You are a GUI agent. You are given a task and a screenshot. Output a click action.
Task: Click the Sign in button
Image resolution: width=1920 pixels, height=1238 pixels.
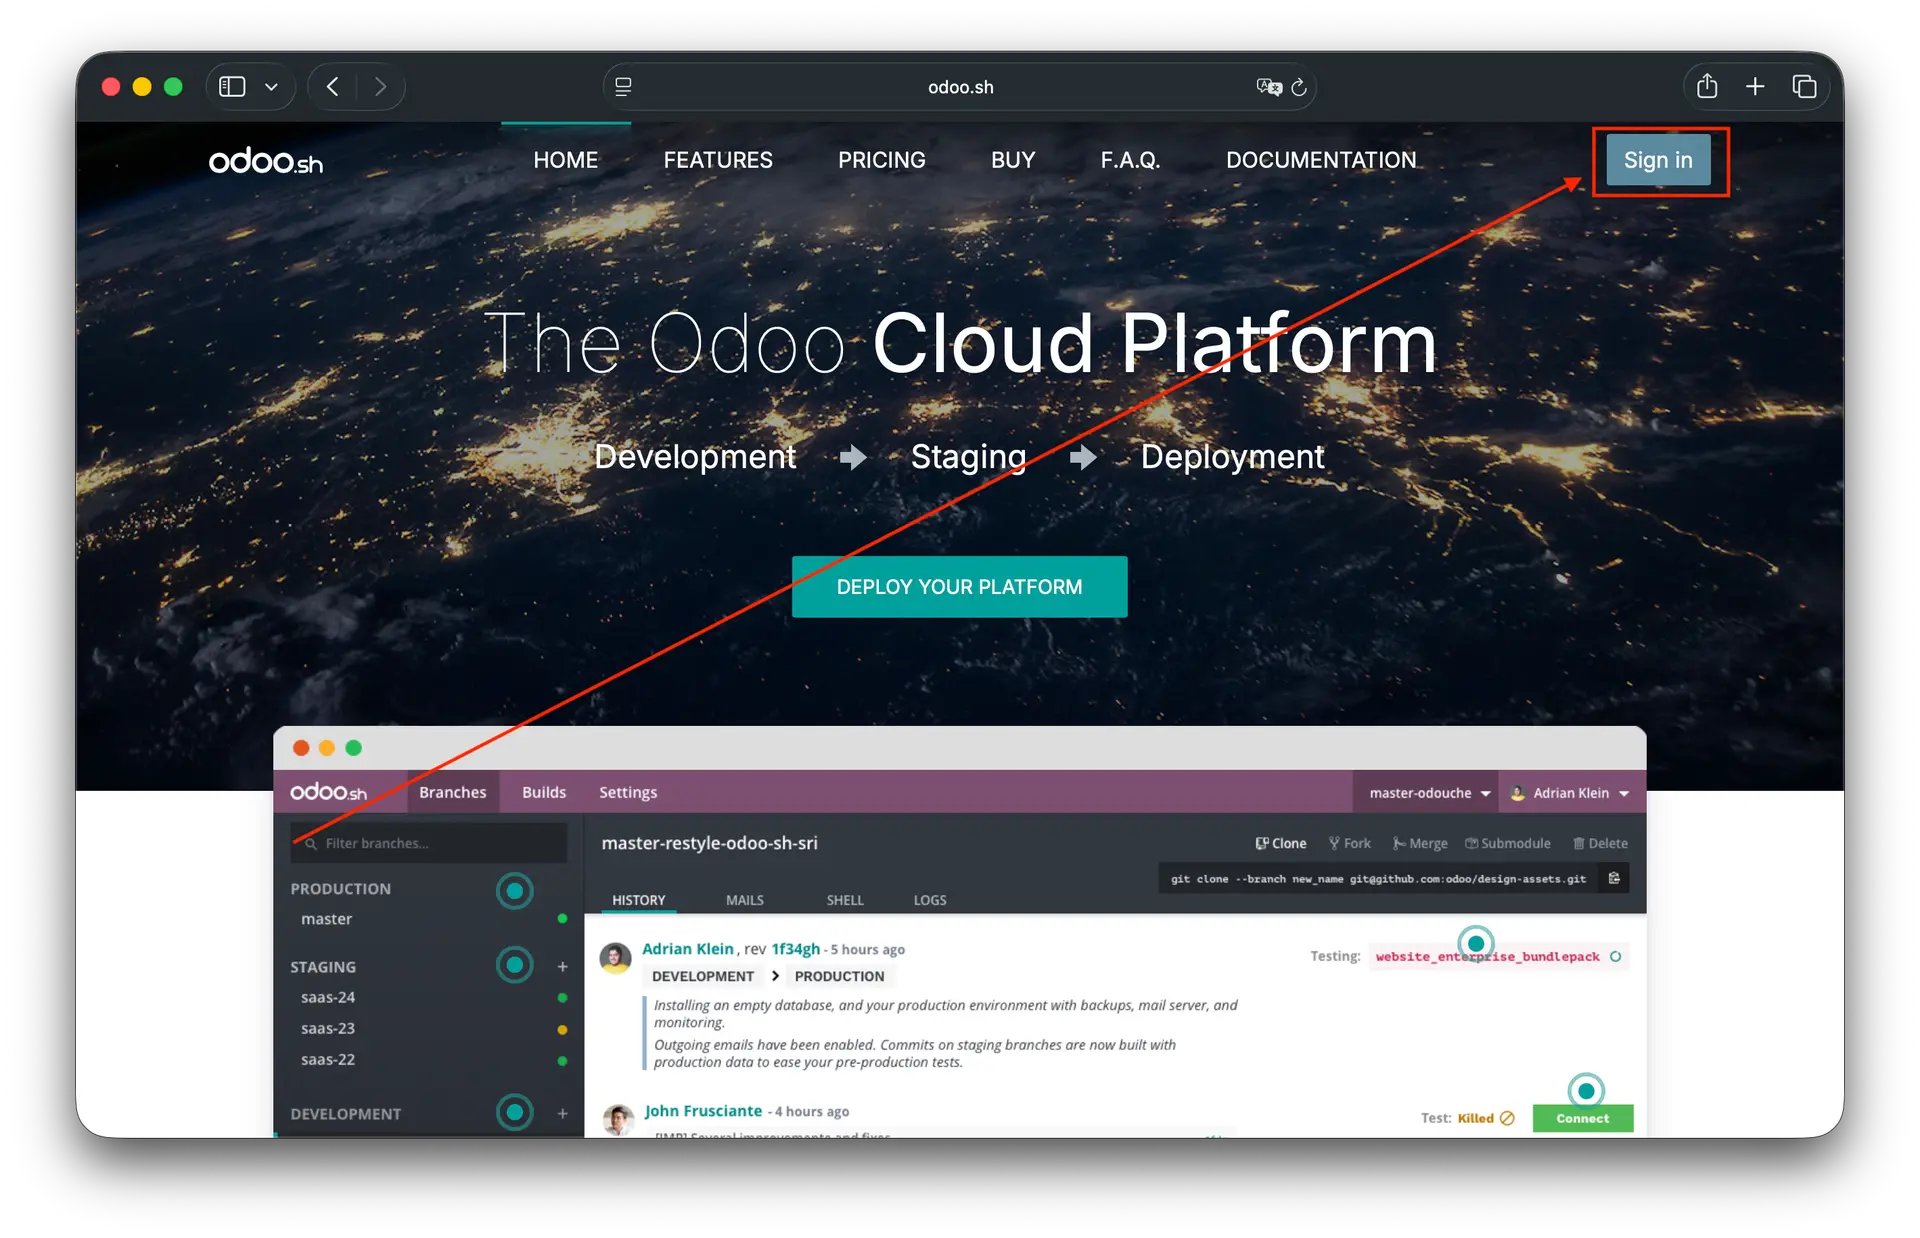tap(1658, 160)
